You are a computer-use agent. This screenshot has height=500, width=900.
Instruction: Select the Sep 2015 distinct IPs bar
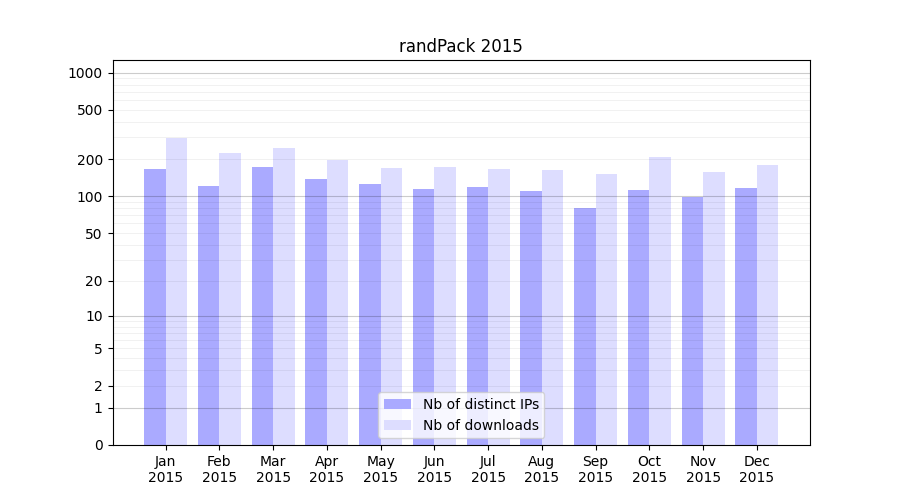tap(585, 325)
